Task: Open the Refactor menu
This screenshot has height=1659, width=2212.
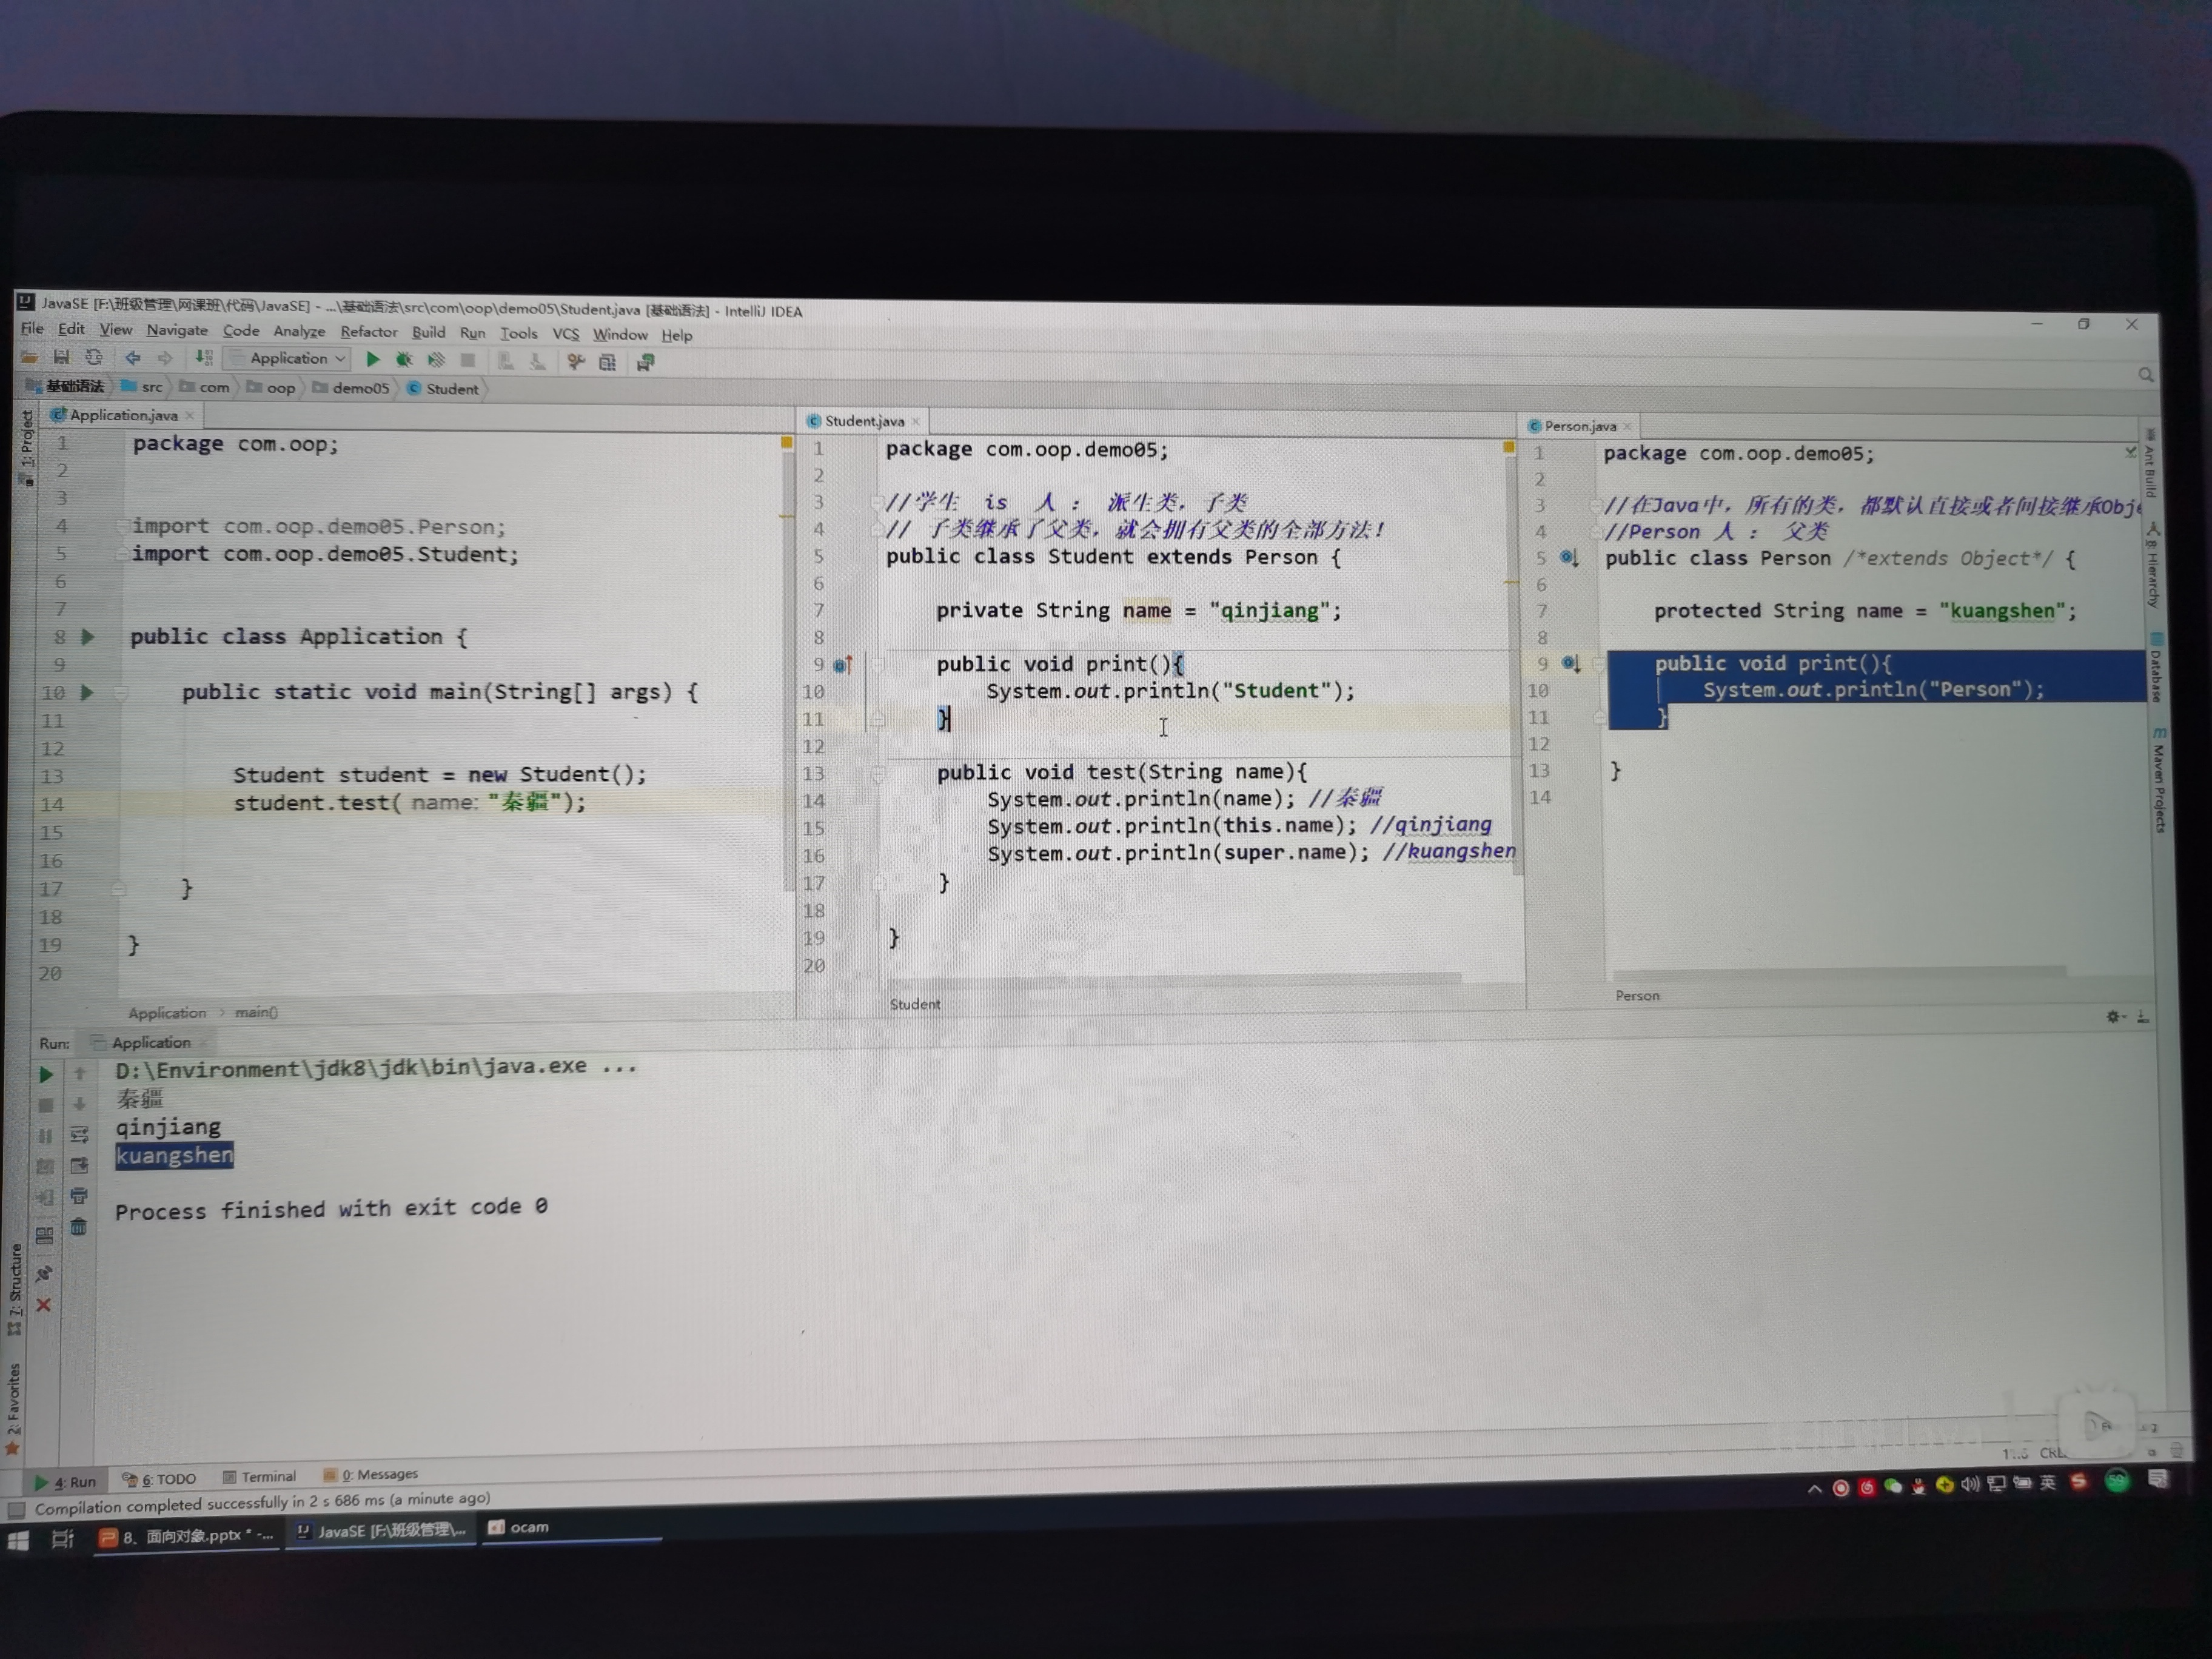Action: point(368,332)
